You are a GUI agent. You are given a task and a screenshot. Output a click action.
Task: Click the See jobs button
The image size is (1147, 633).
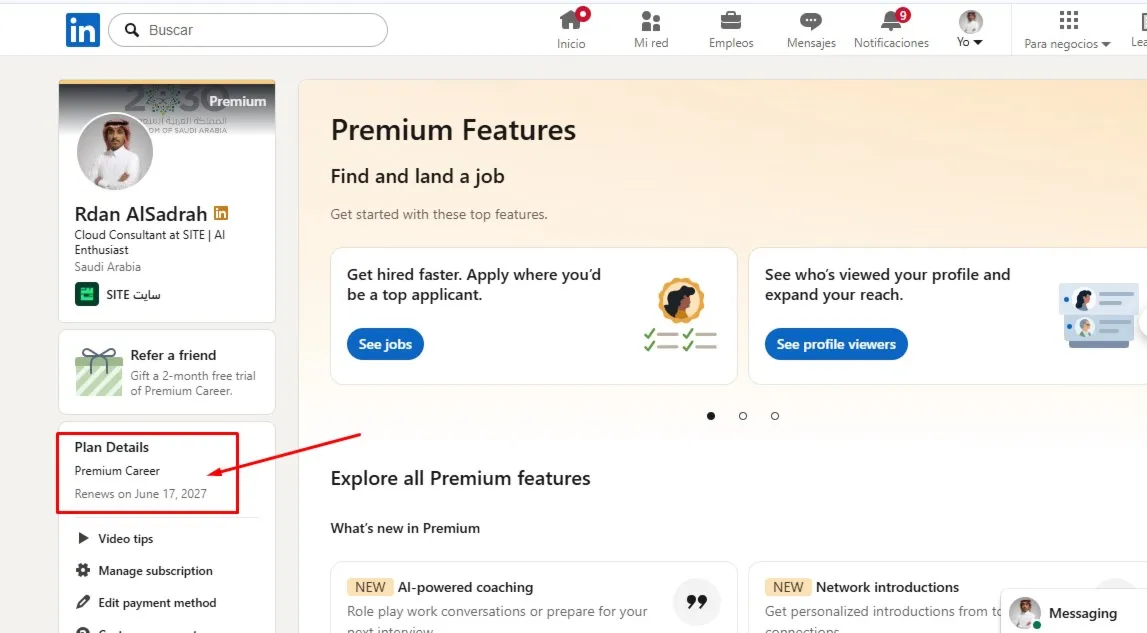coord(386,344)
